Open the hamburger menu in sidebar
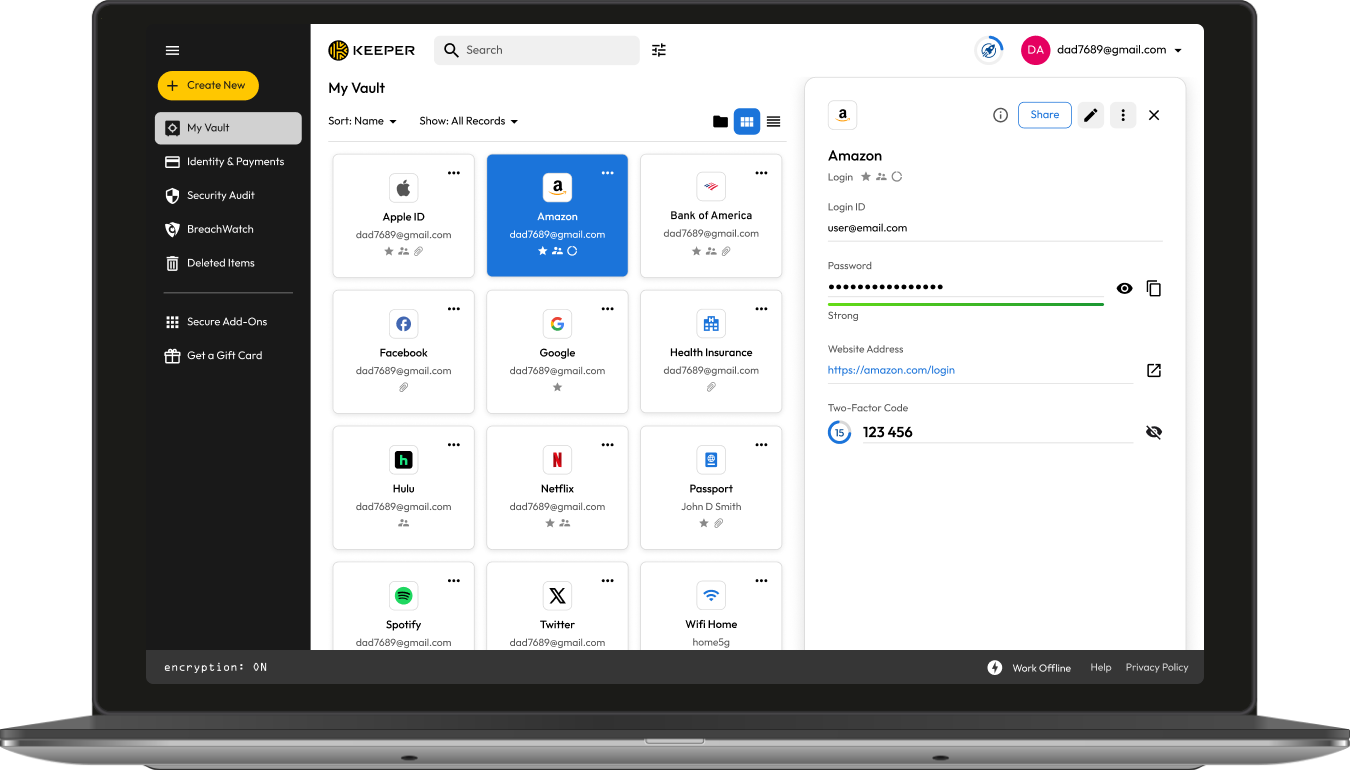This screenshot has width=1350, height=770. [x=172, y=50]
